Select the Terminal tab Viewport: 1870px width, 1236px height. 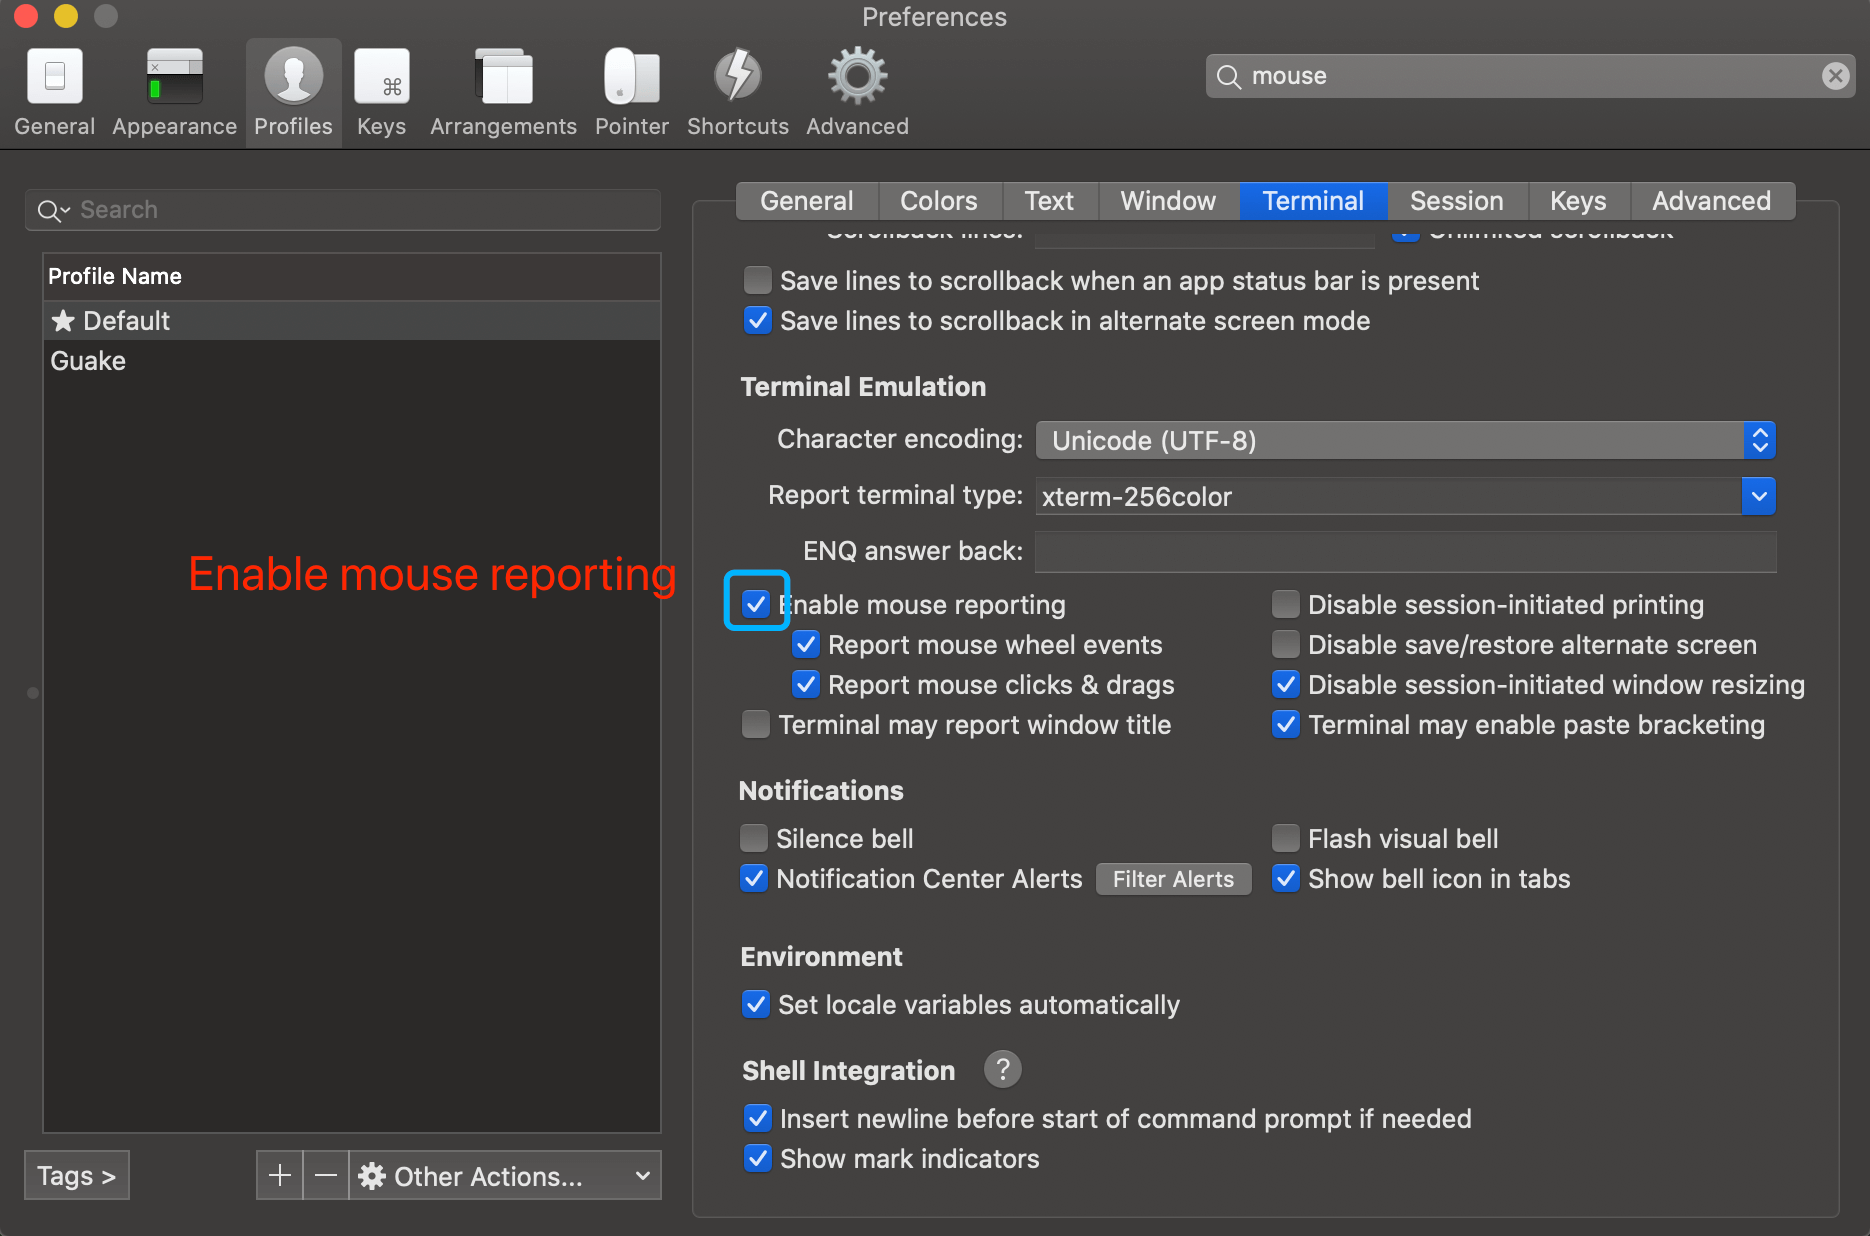(x=1313, y=201)
